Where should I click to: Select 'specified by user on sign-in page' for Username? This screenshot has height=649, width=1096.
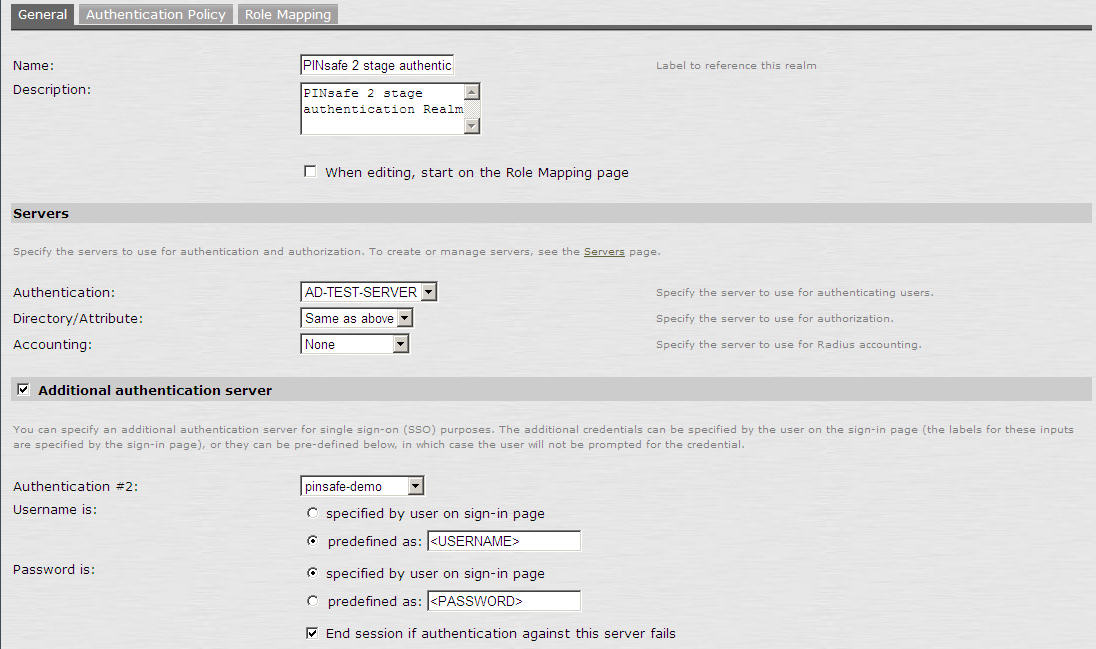(x=312, y=512)
